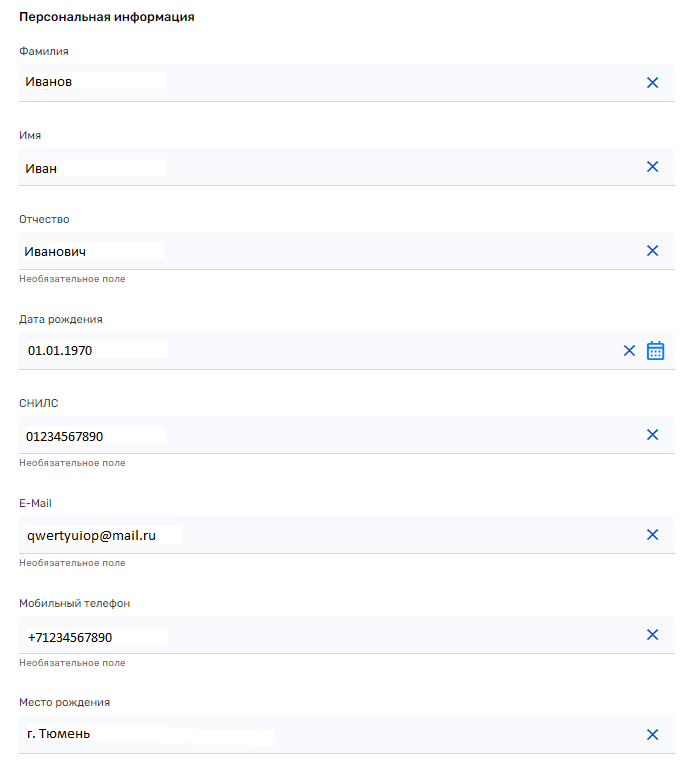Clear the Фамилия field with X icon
The height and width of the screenshot is (771, 694).
(652, 83)
